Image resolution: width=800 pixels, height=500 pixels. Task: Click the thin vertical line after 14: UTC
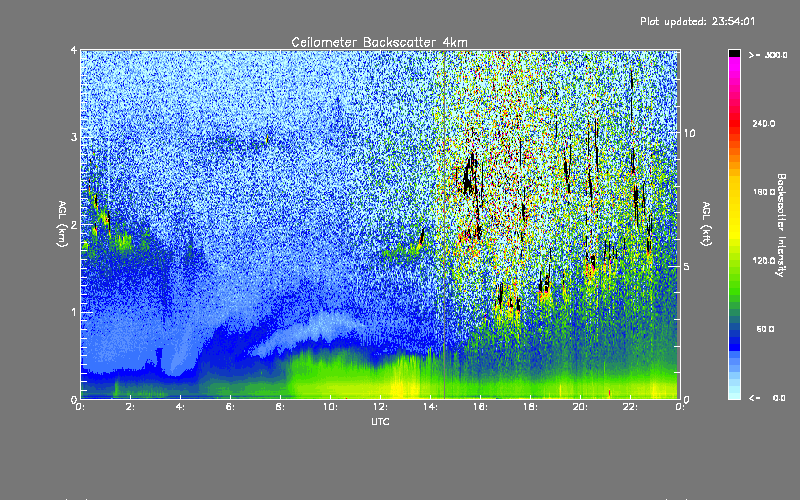click(444, 224)
